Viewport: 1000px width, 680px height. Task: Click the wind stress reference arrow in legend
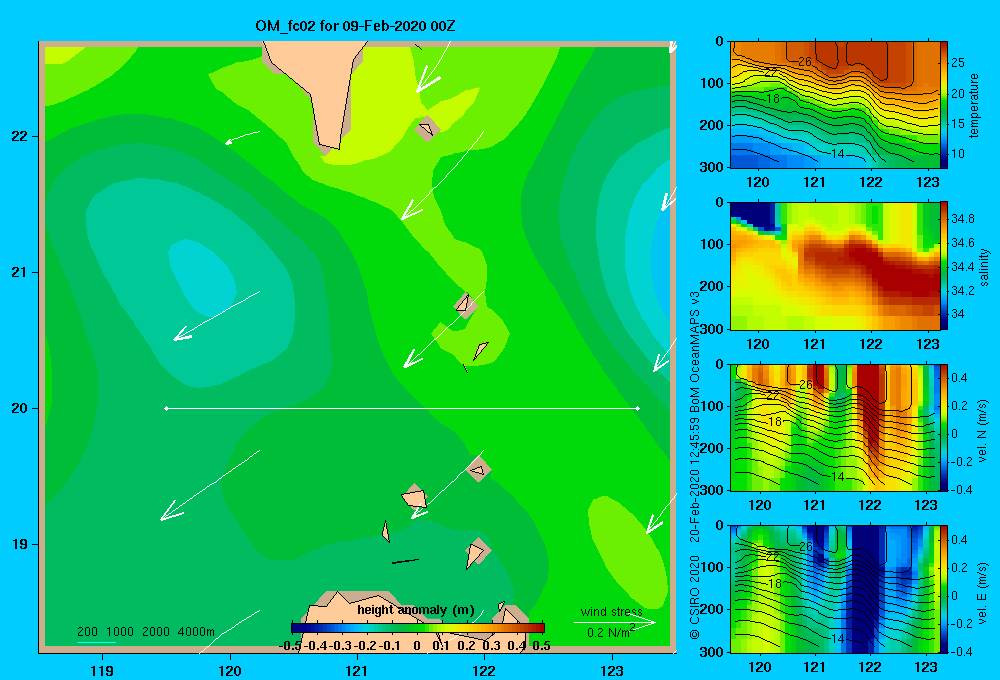[x=614, y=622]
